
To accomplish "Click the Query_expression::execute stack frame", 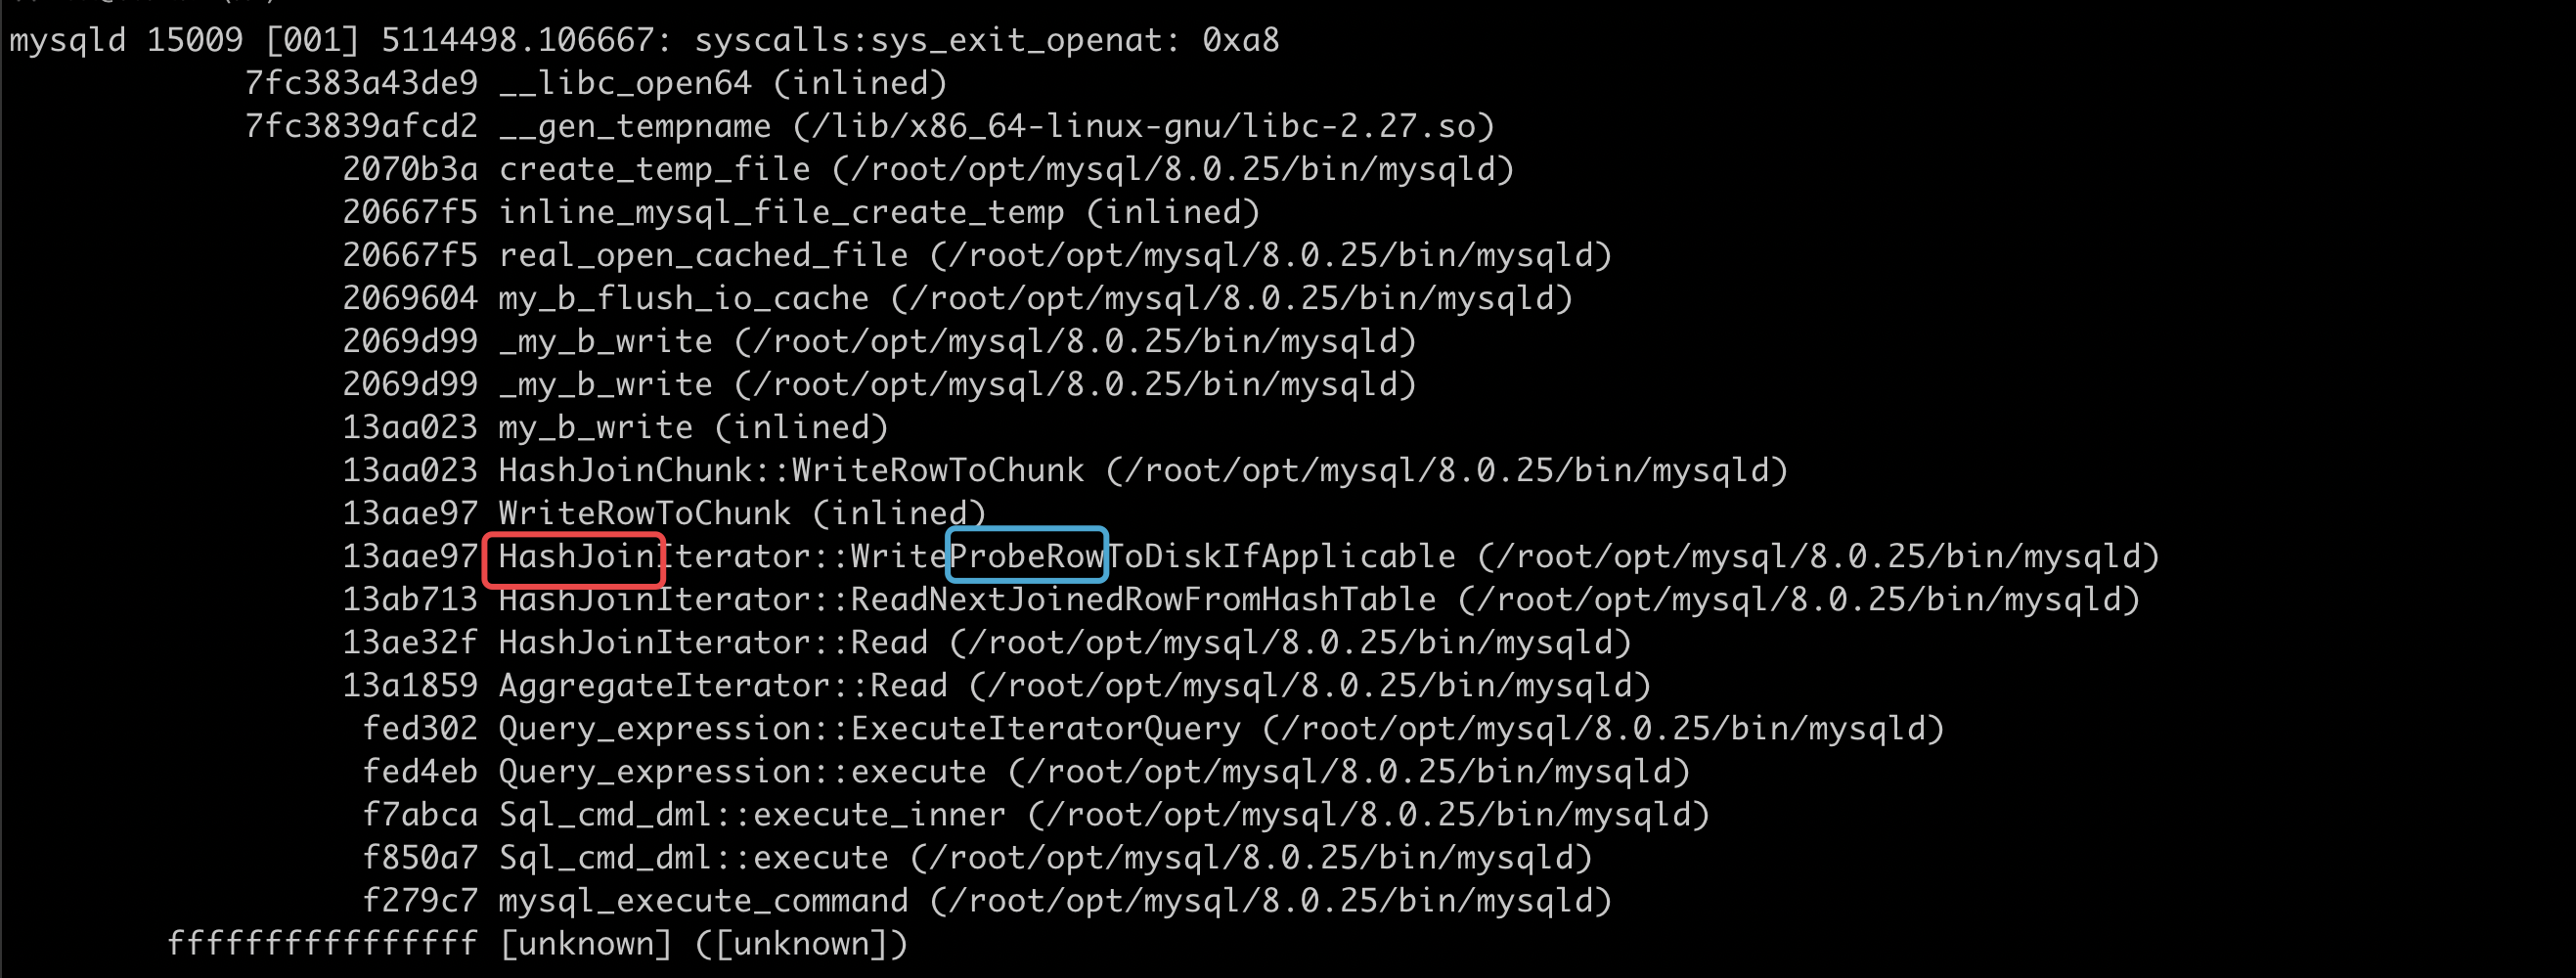I will 742,772.
